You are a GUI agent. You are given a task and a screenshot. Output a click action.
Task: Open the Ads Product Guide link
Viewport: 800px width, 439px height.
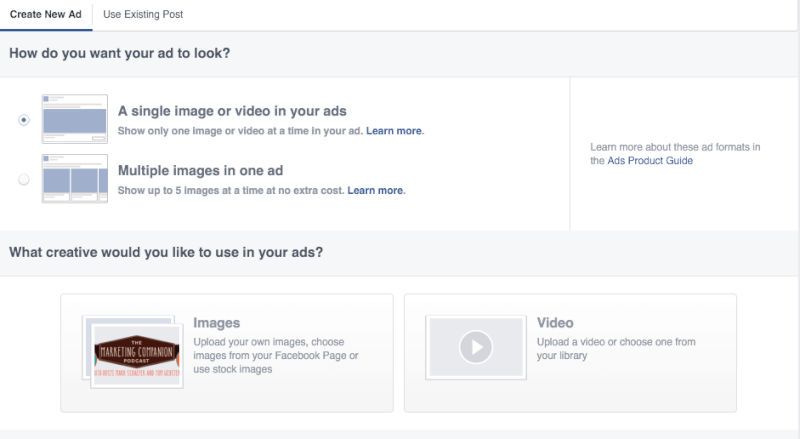tap(650, 161)
